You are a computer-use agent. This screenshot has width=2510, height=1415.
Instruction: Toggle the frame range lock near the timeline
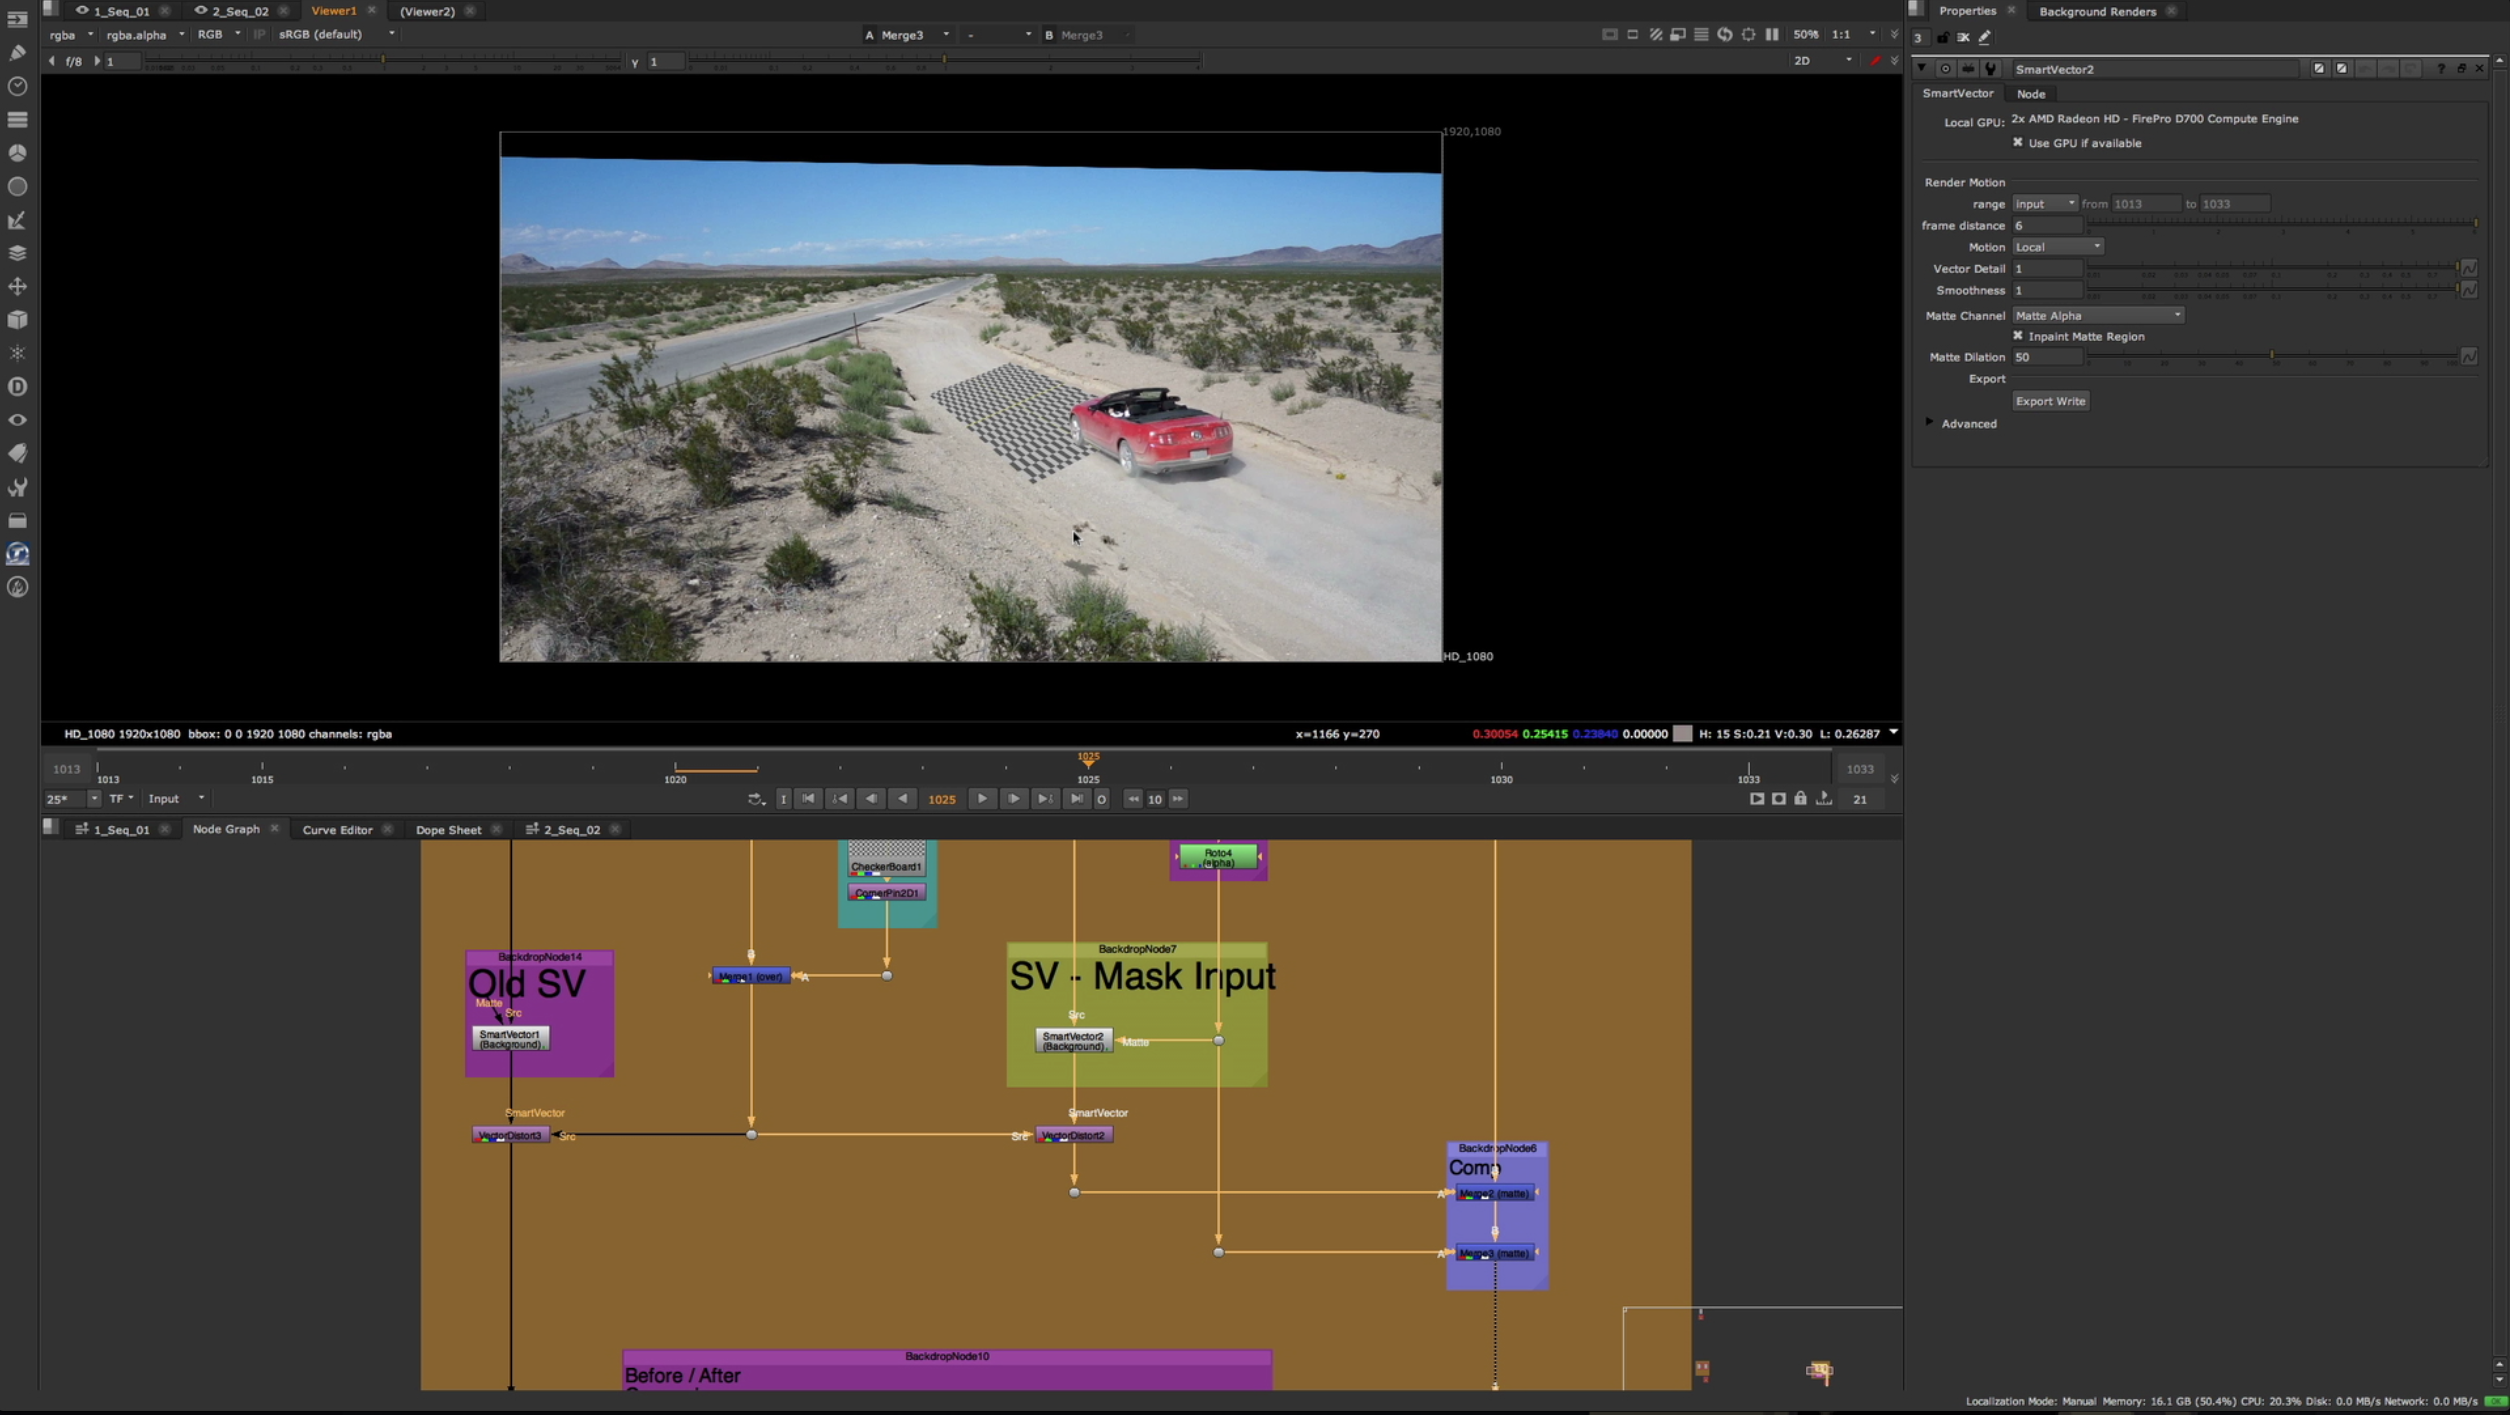pos(1802,798)
